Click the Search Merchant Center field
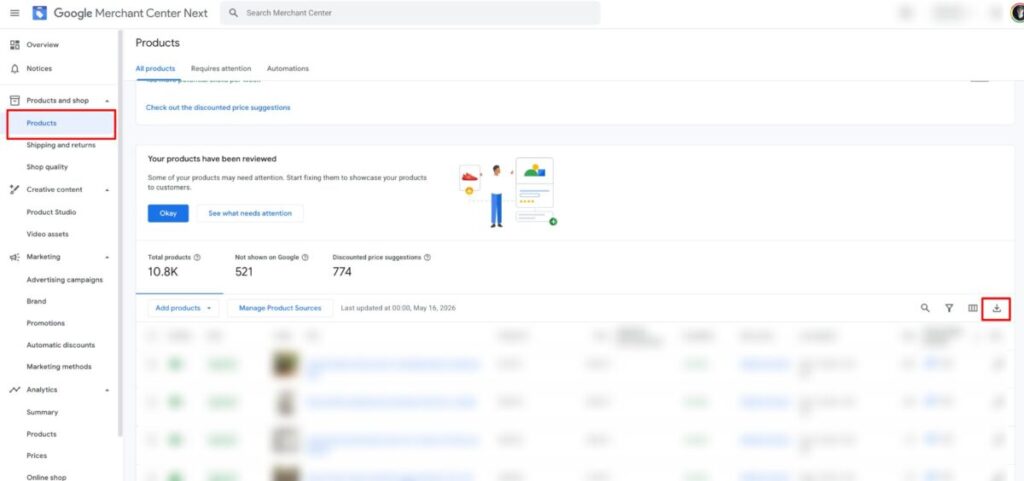 pyautogui.click(x=410, y=13)
